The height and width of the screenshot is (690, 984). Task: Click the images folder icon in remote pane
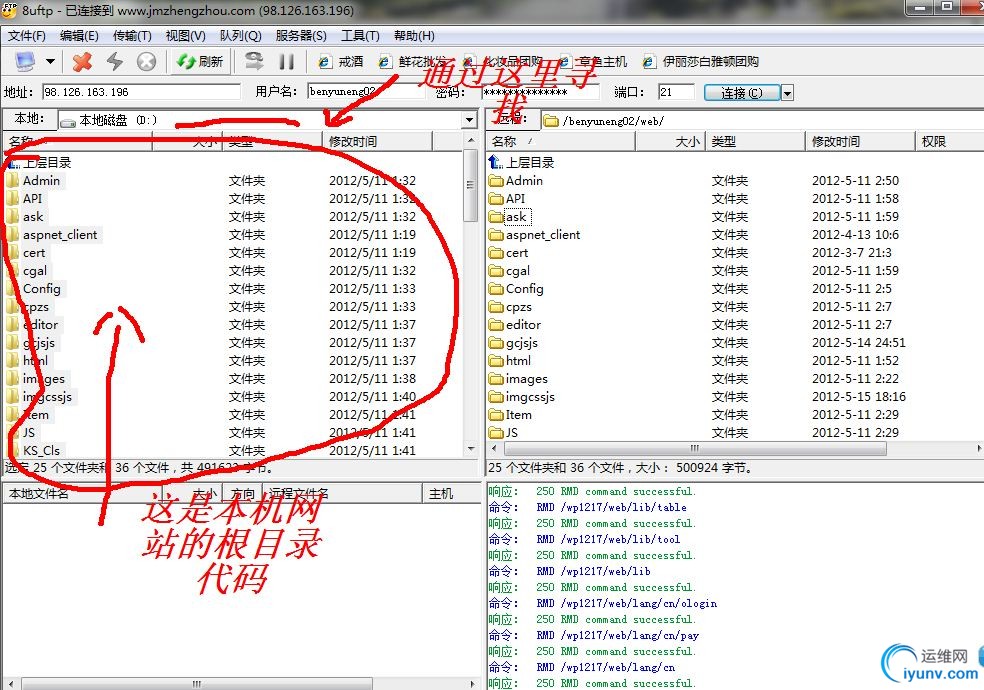pyautogui.click(x=496, y=379)
